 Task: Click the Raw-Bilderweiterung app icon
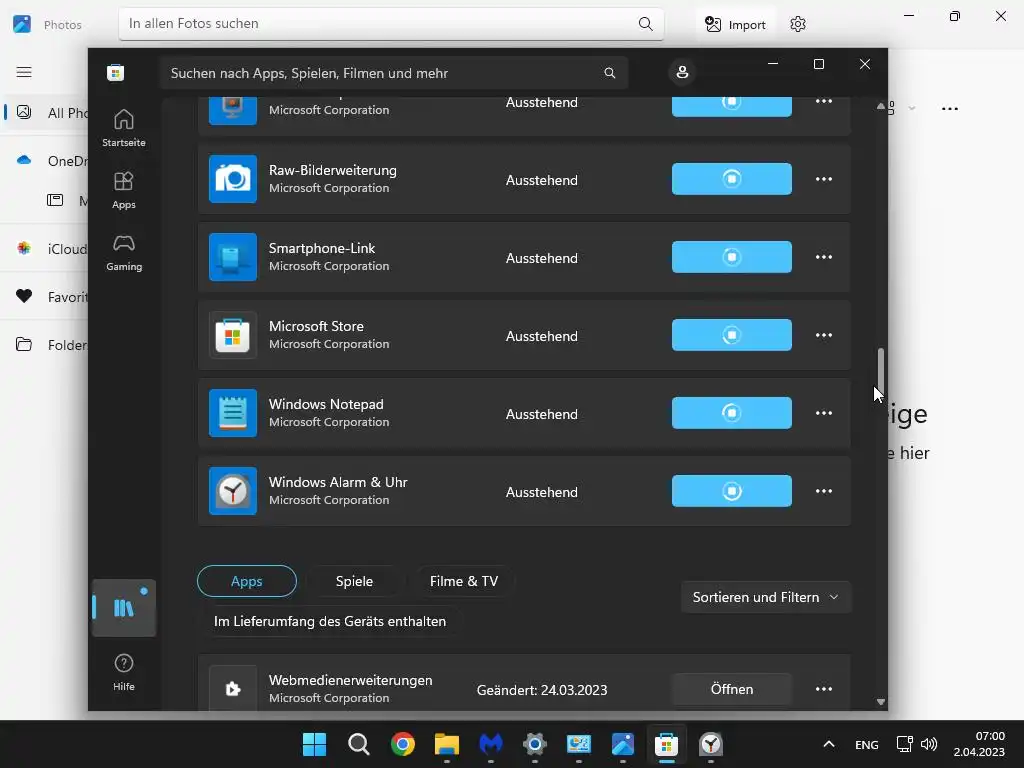233,179
